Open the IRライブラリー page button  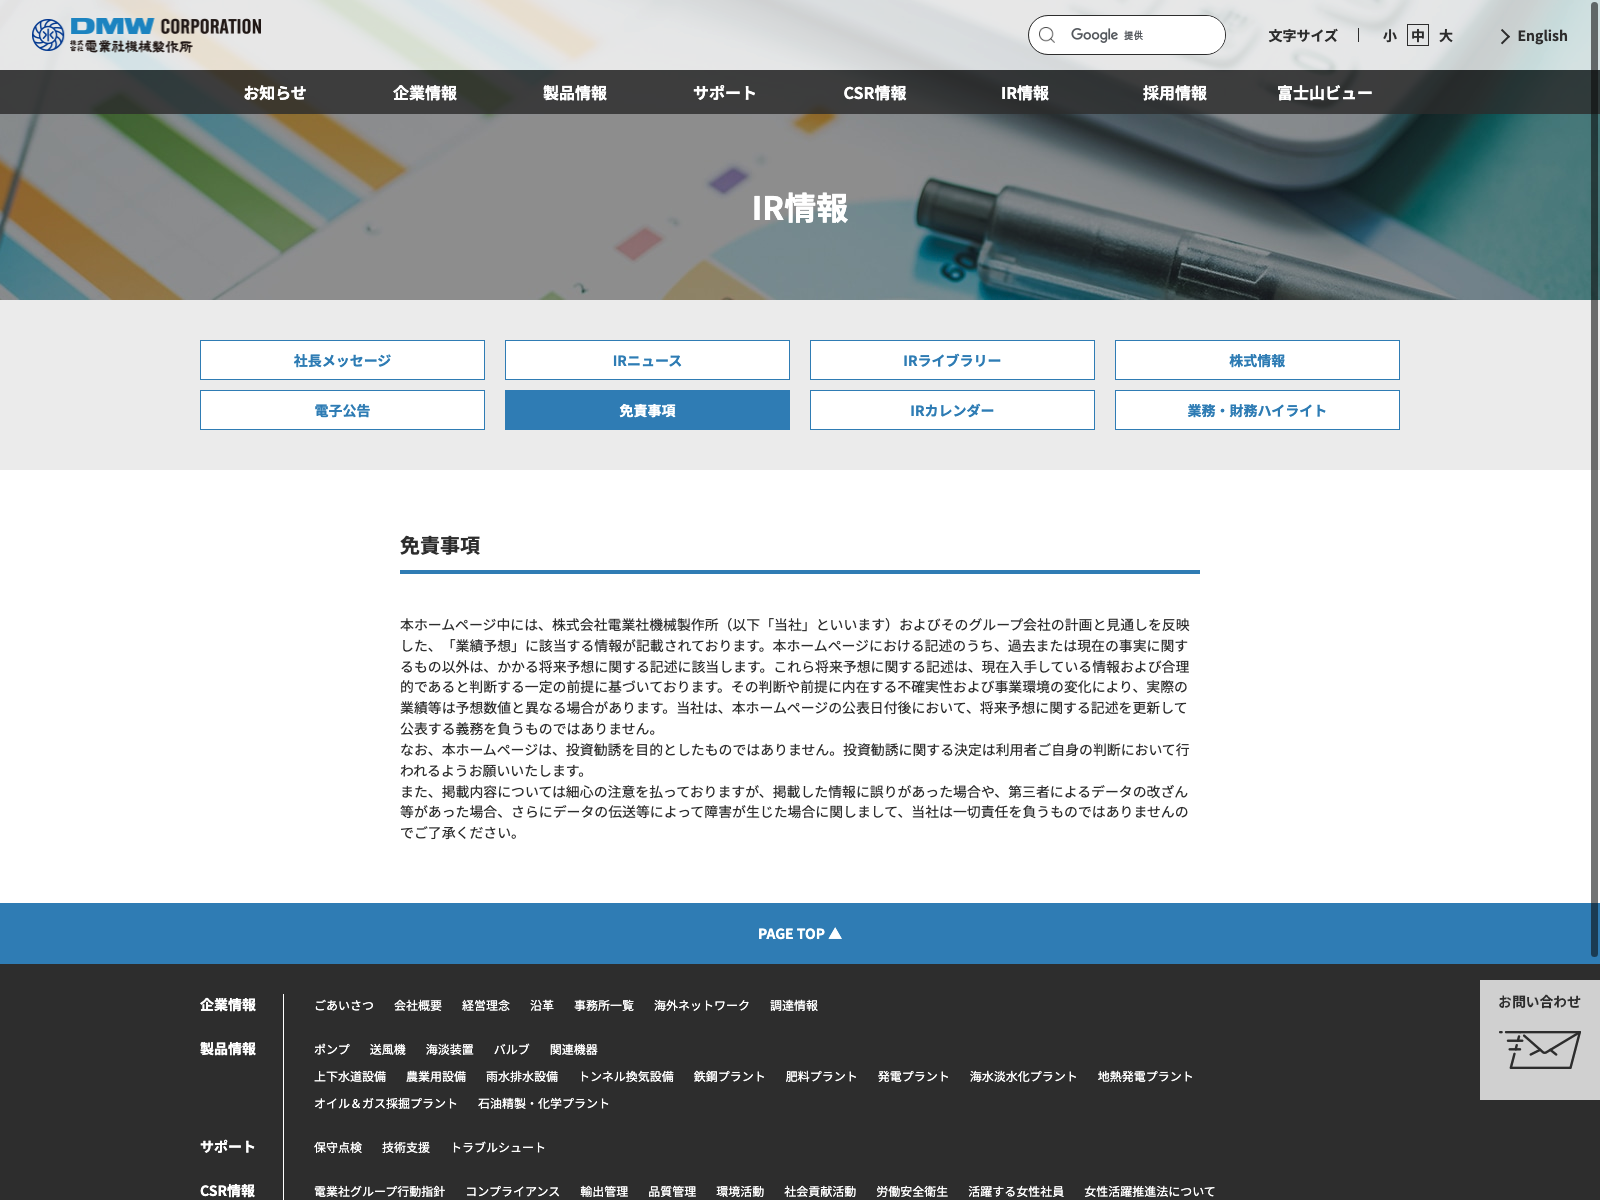click(952, 360)
